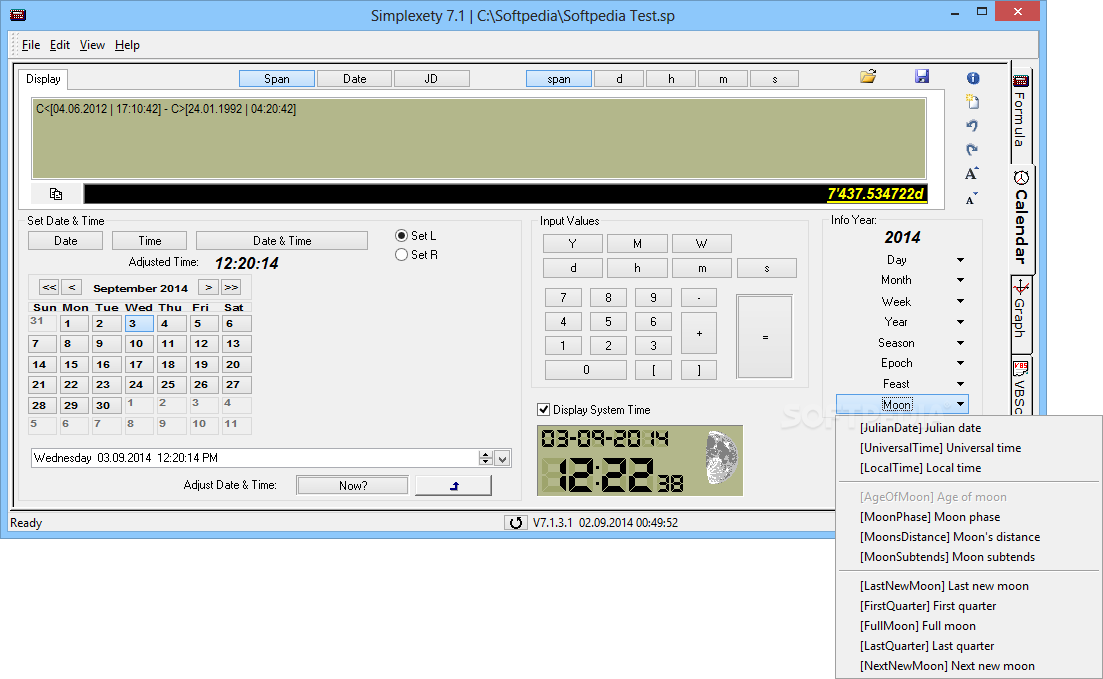Screen dimensions: 1103x679
Task: Expand the Month info dropdown
Action: point(960,280)
